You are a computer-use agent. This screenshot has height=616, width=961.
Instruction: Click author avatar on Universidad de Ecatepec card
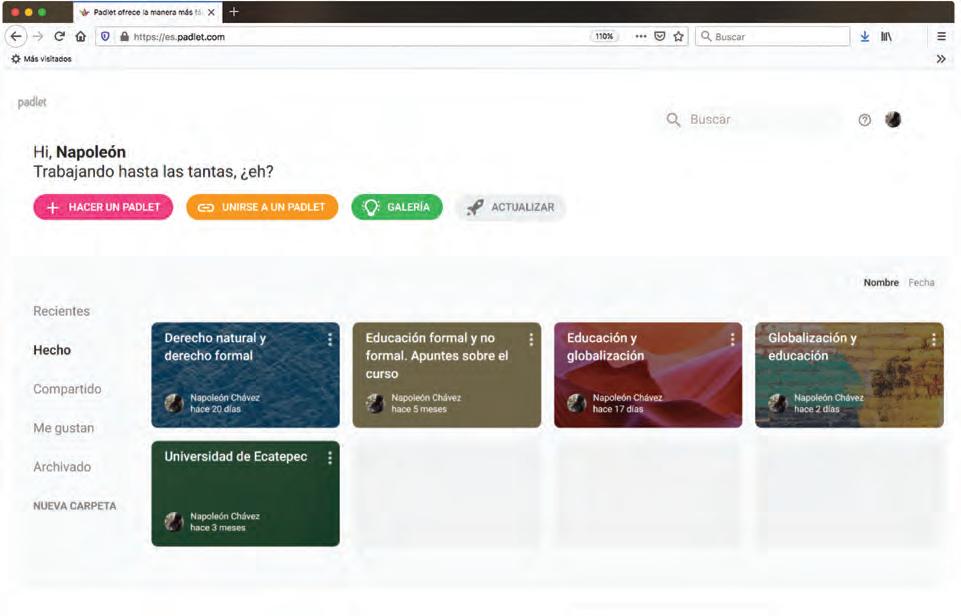point(174,522)
